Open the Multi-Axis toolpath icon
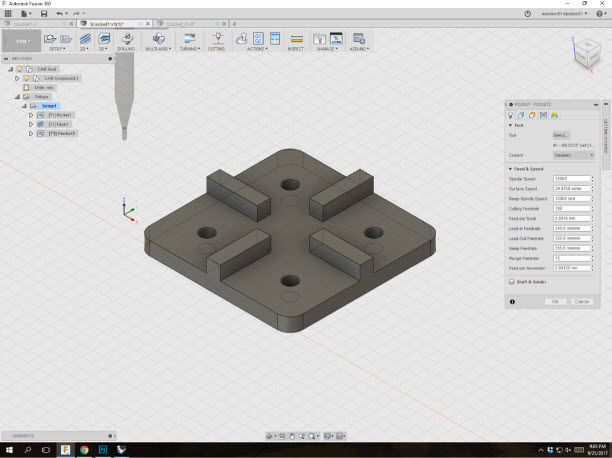 tap(157, 40)
